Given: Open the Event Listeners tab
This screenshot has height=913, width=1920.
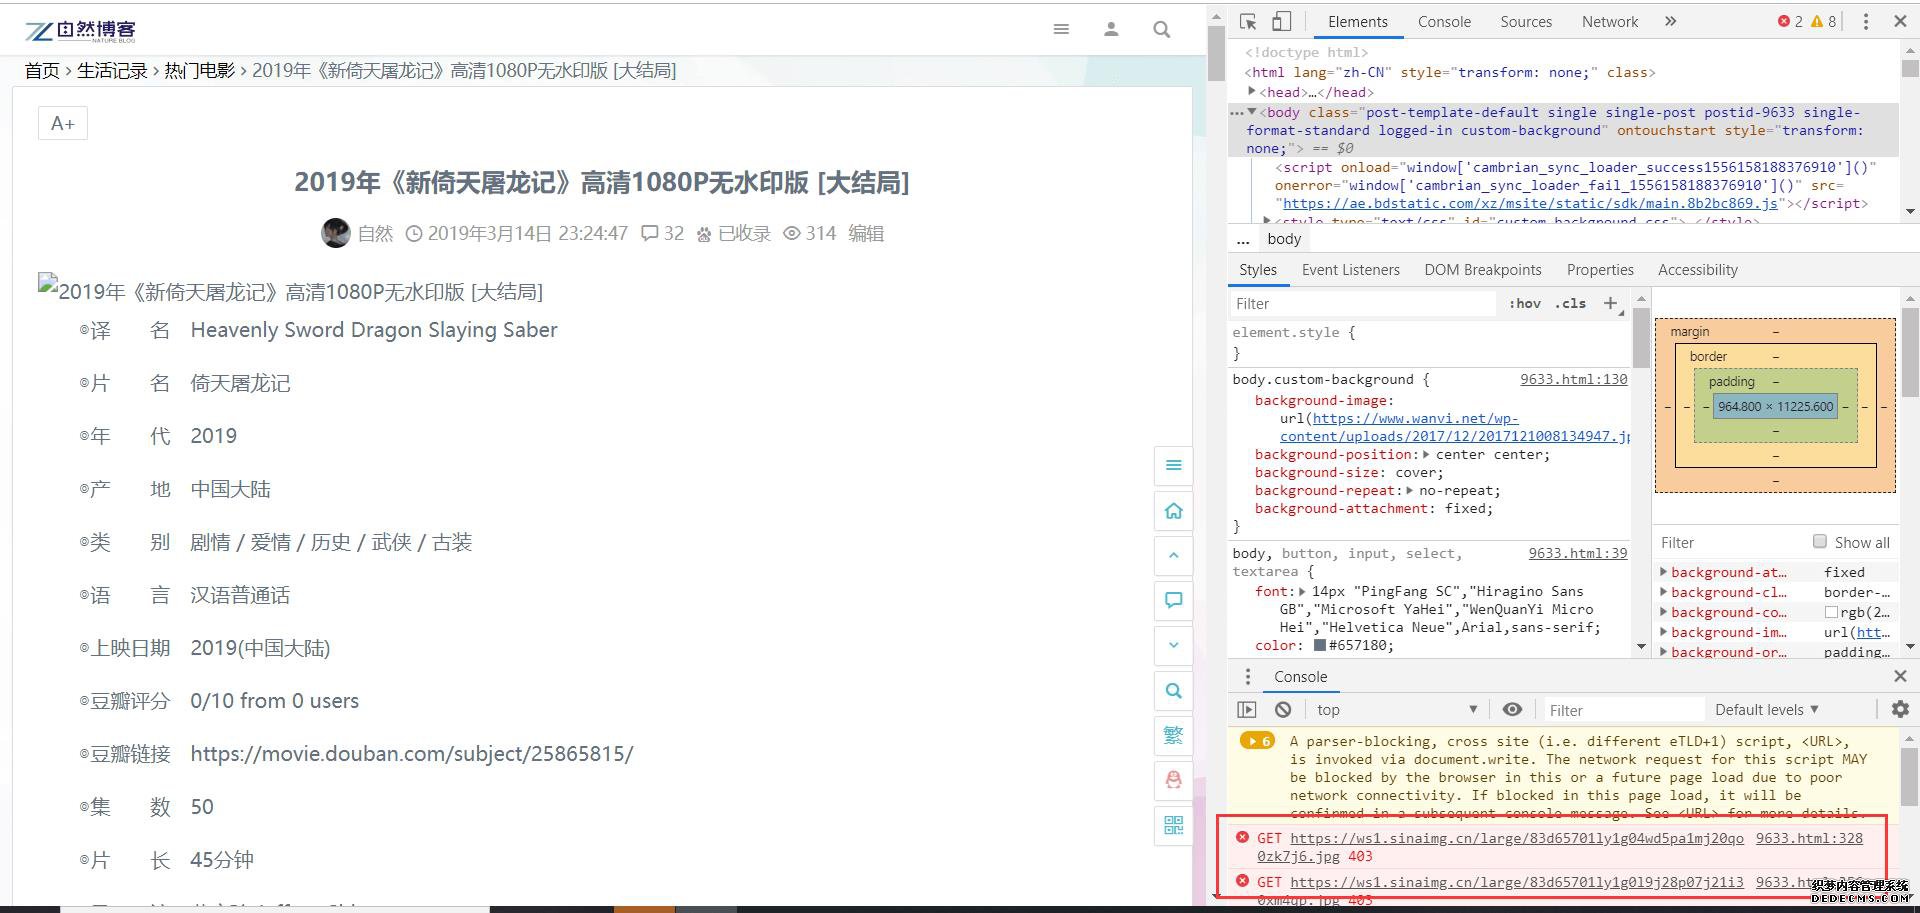Looking at the screenshot, I should [x=1350, y=270].
